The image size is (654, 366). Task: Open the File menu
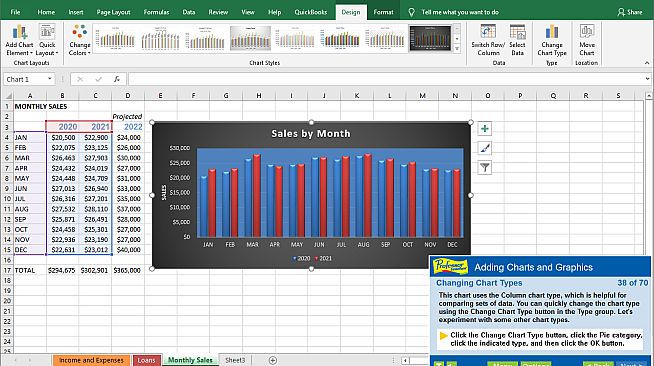(x=15, y=12)
